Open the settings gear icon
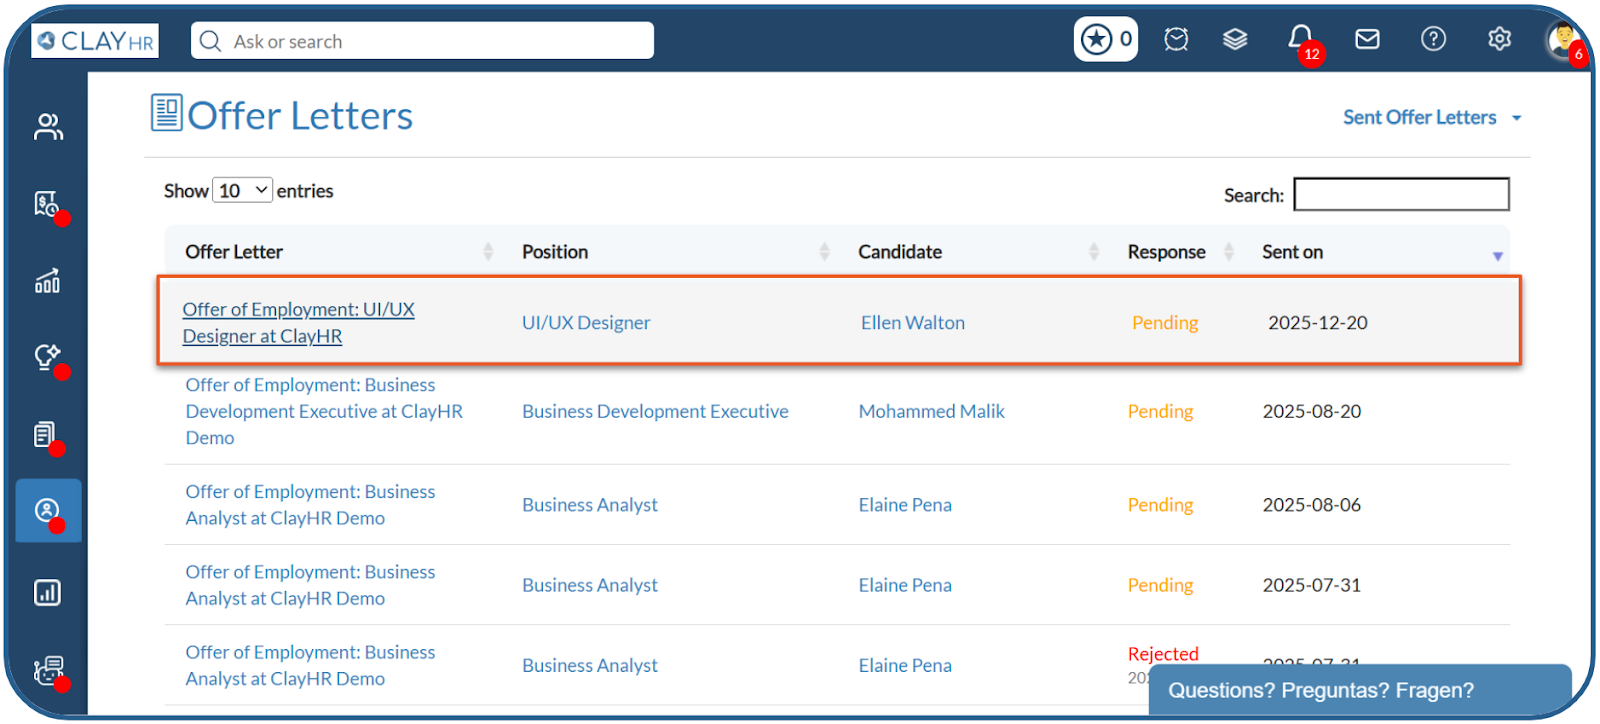The width and height of the screenshot is (1600, 724). 1499,39
